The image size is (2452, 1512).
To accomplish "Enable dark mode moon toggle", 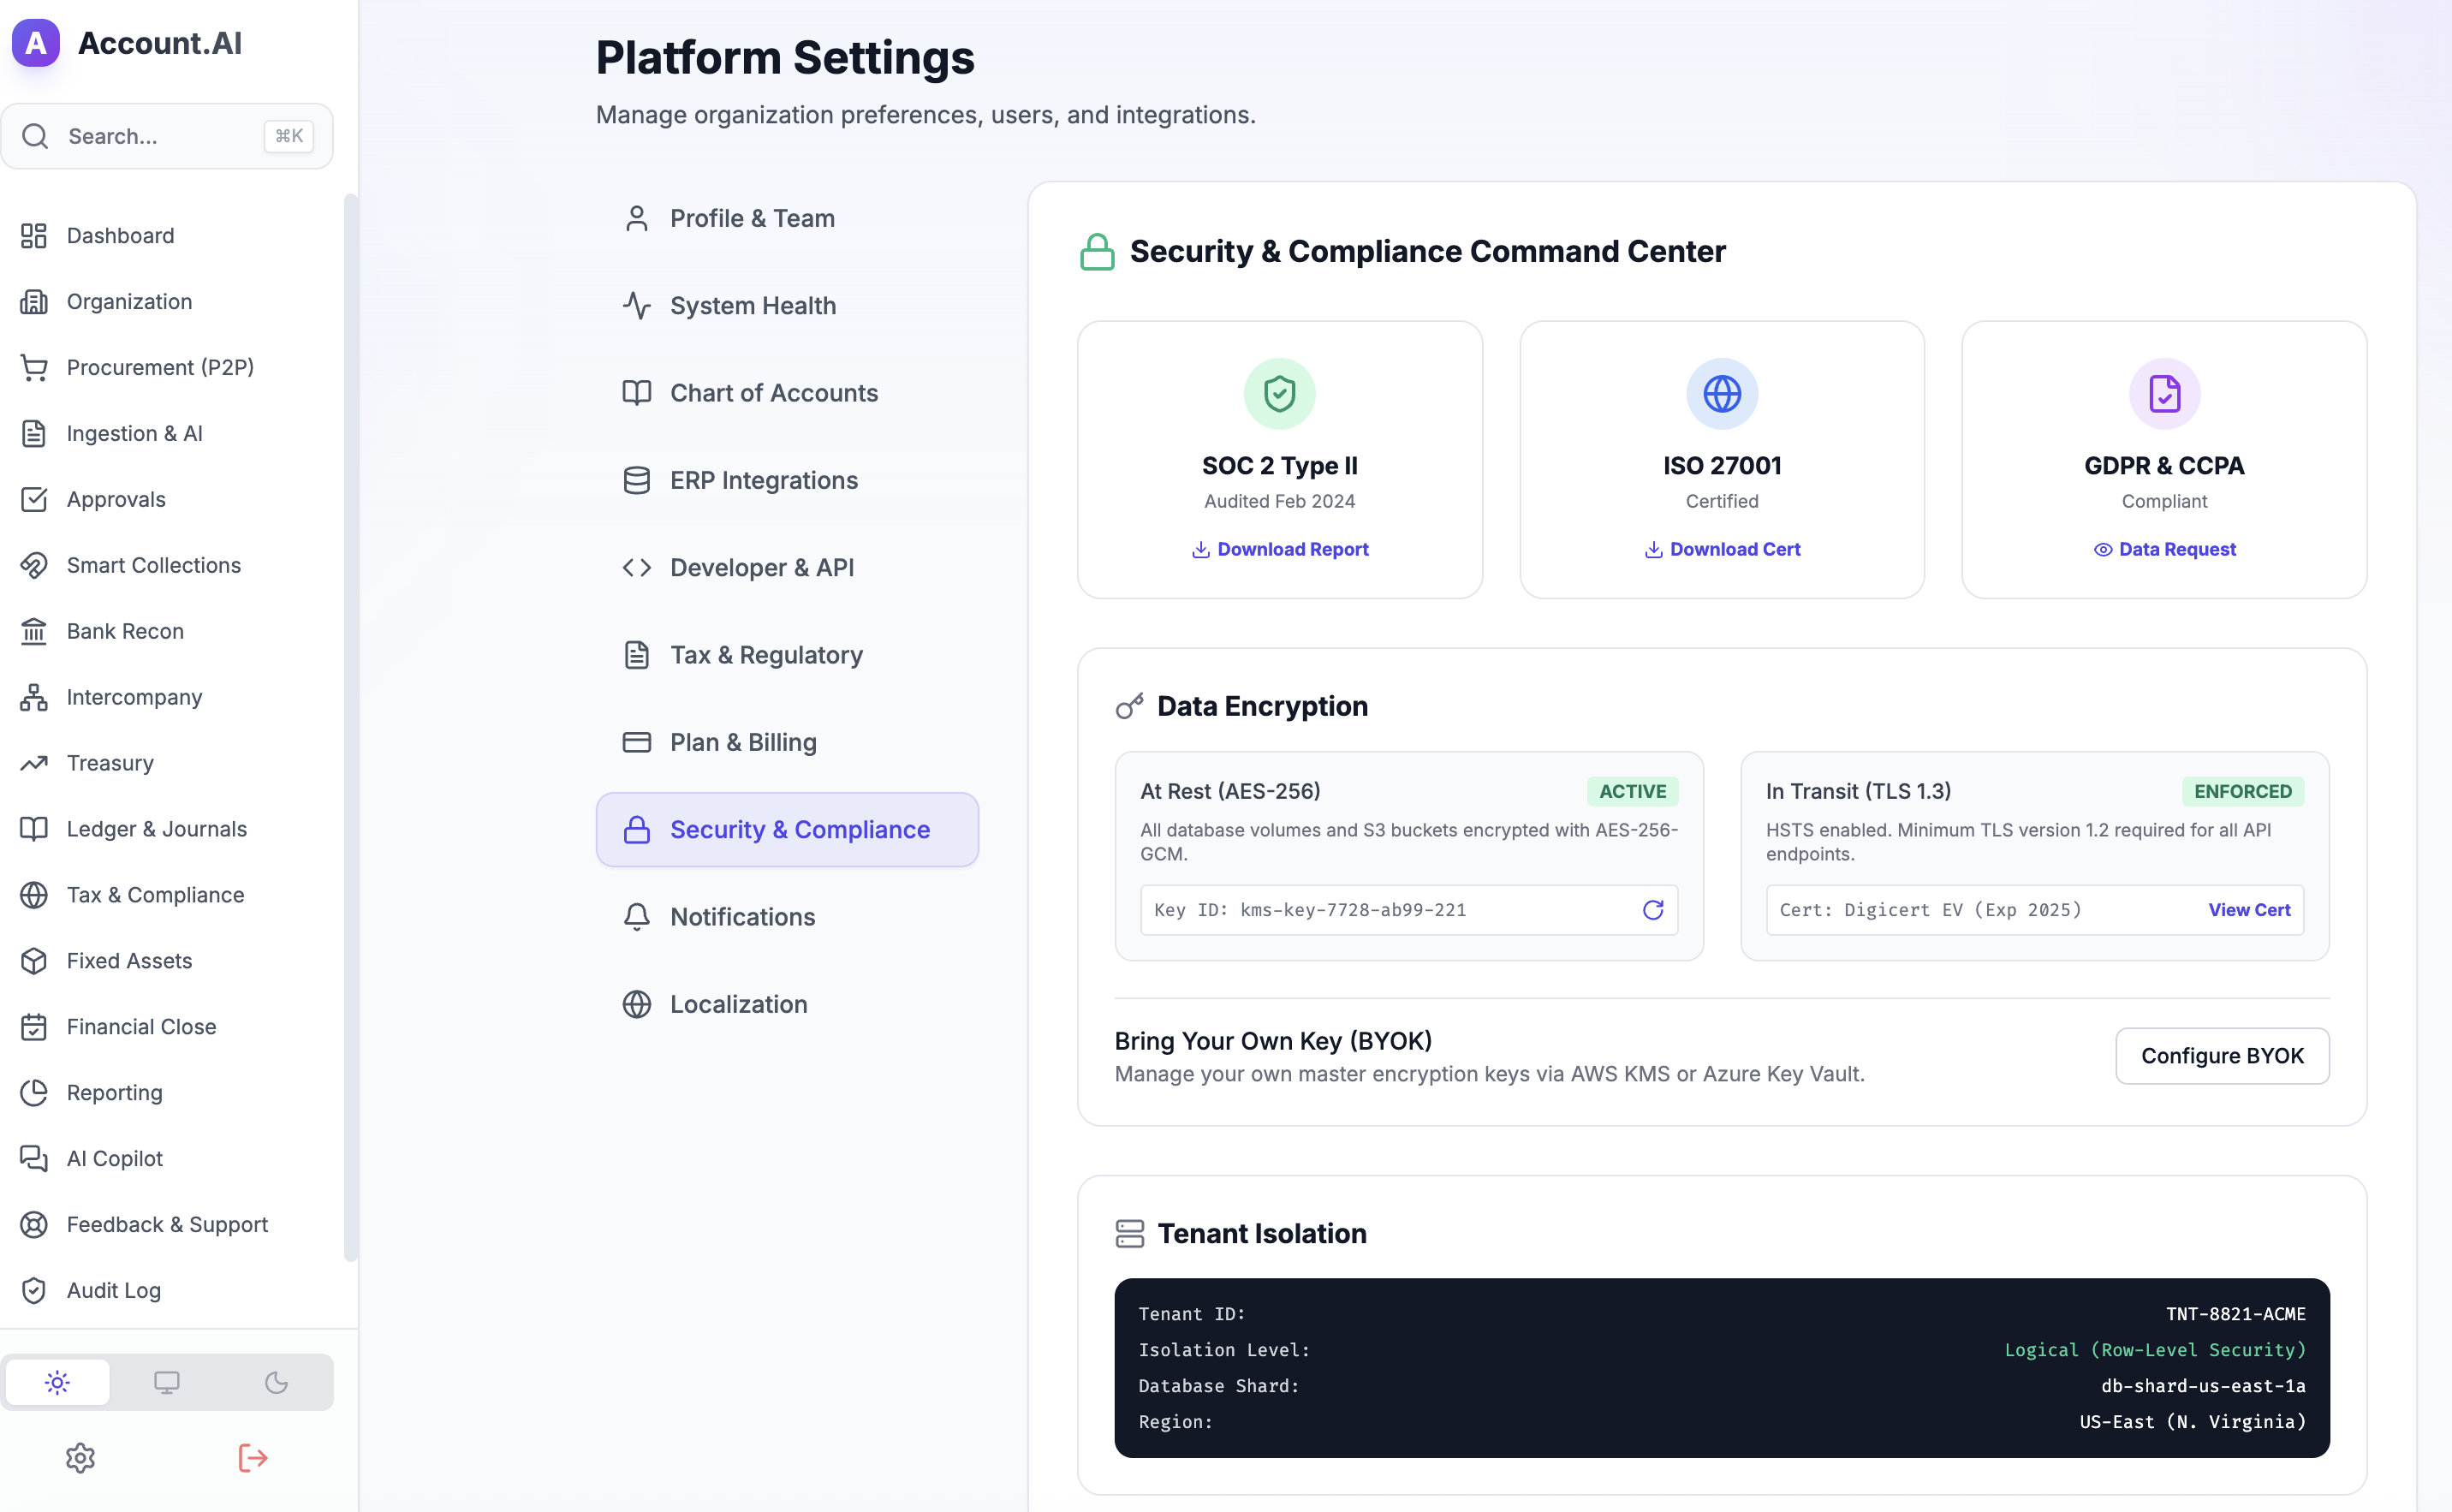I will (276, 1382).
